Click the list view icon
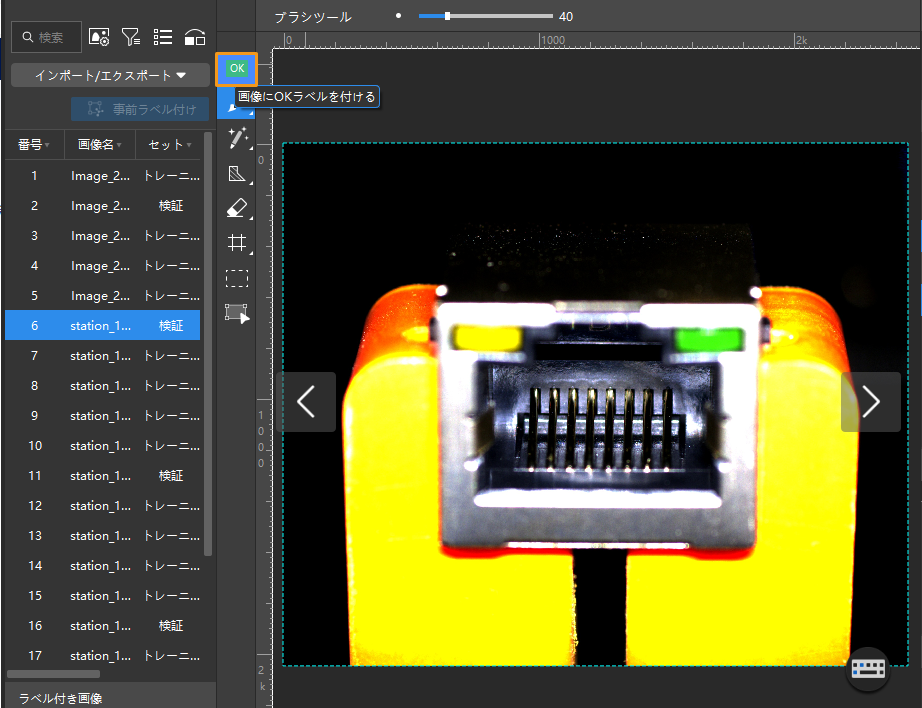The image size is (922, 708). (x=163, y=37)
